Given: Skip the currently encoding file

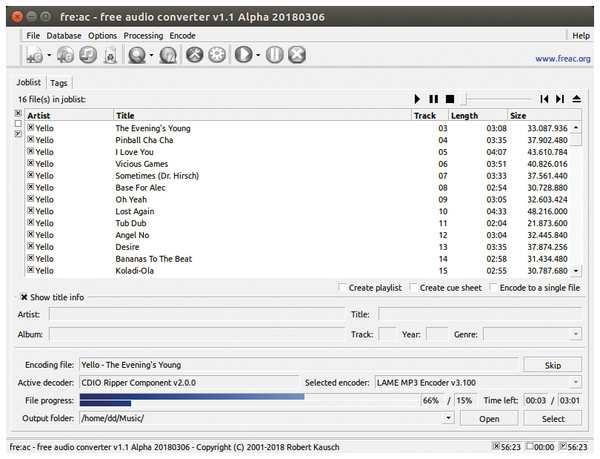Looking at the screenshot, I should coord(553,365).
